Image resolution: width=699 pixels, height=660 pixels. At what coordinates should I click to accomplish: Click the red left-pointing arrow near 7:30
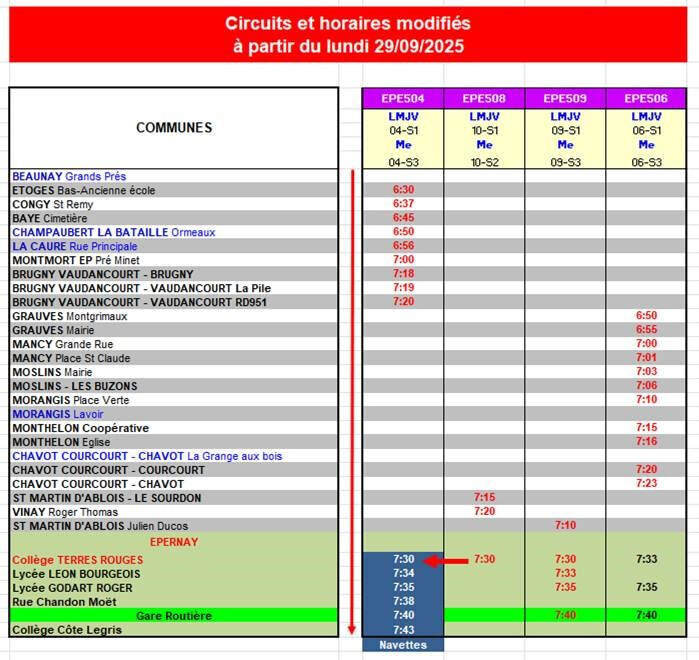pos(447,560)
